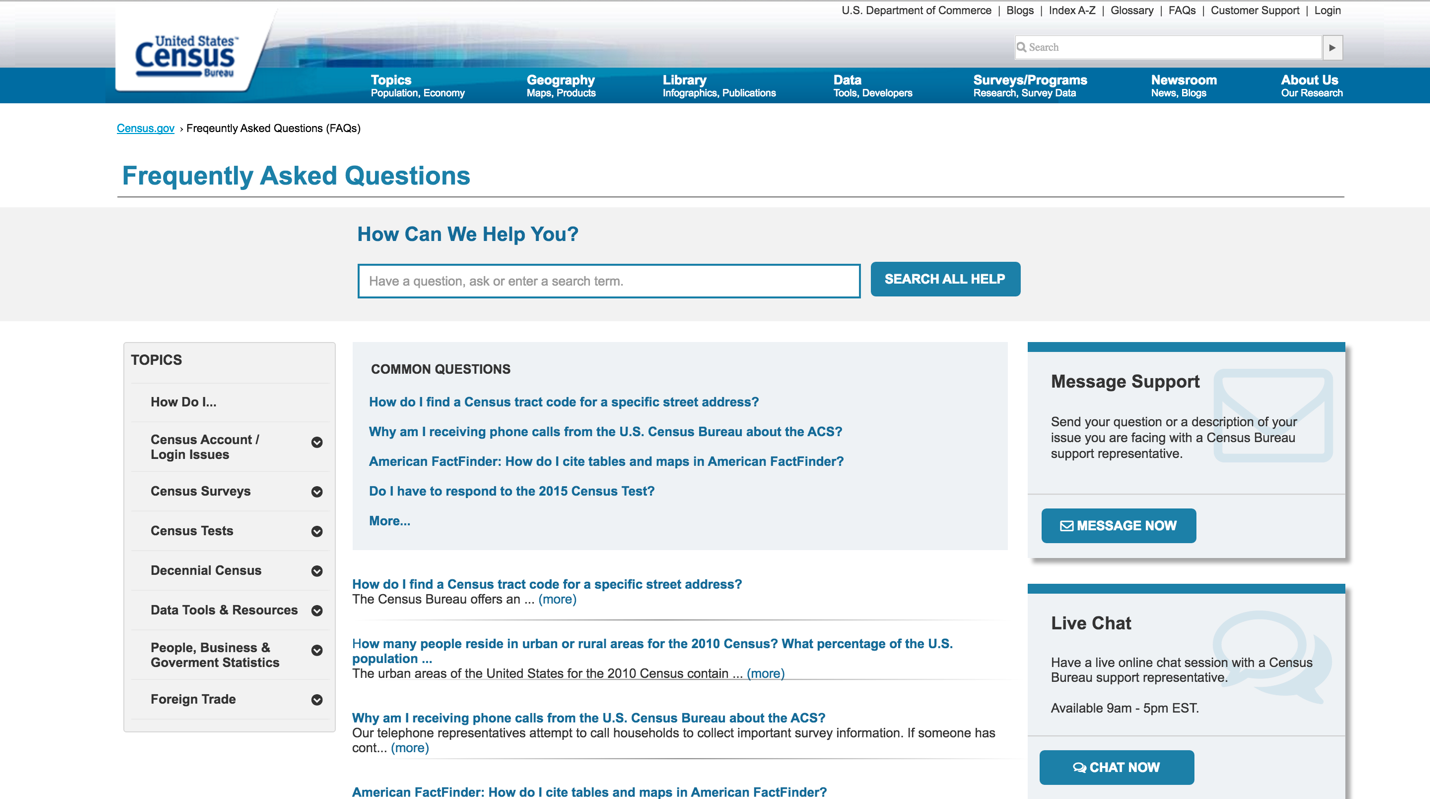
Task: Click (more) after telephone representatives text
Action: 410,748
